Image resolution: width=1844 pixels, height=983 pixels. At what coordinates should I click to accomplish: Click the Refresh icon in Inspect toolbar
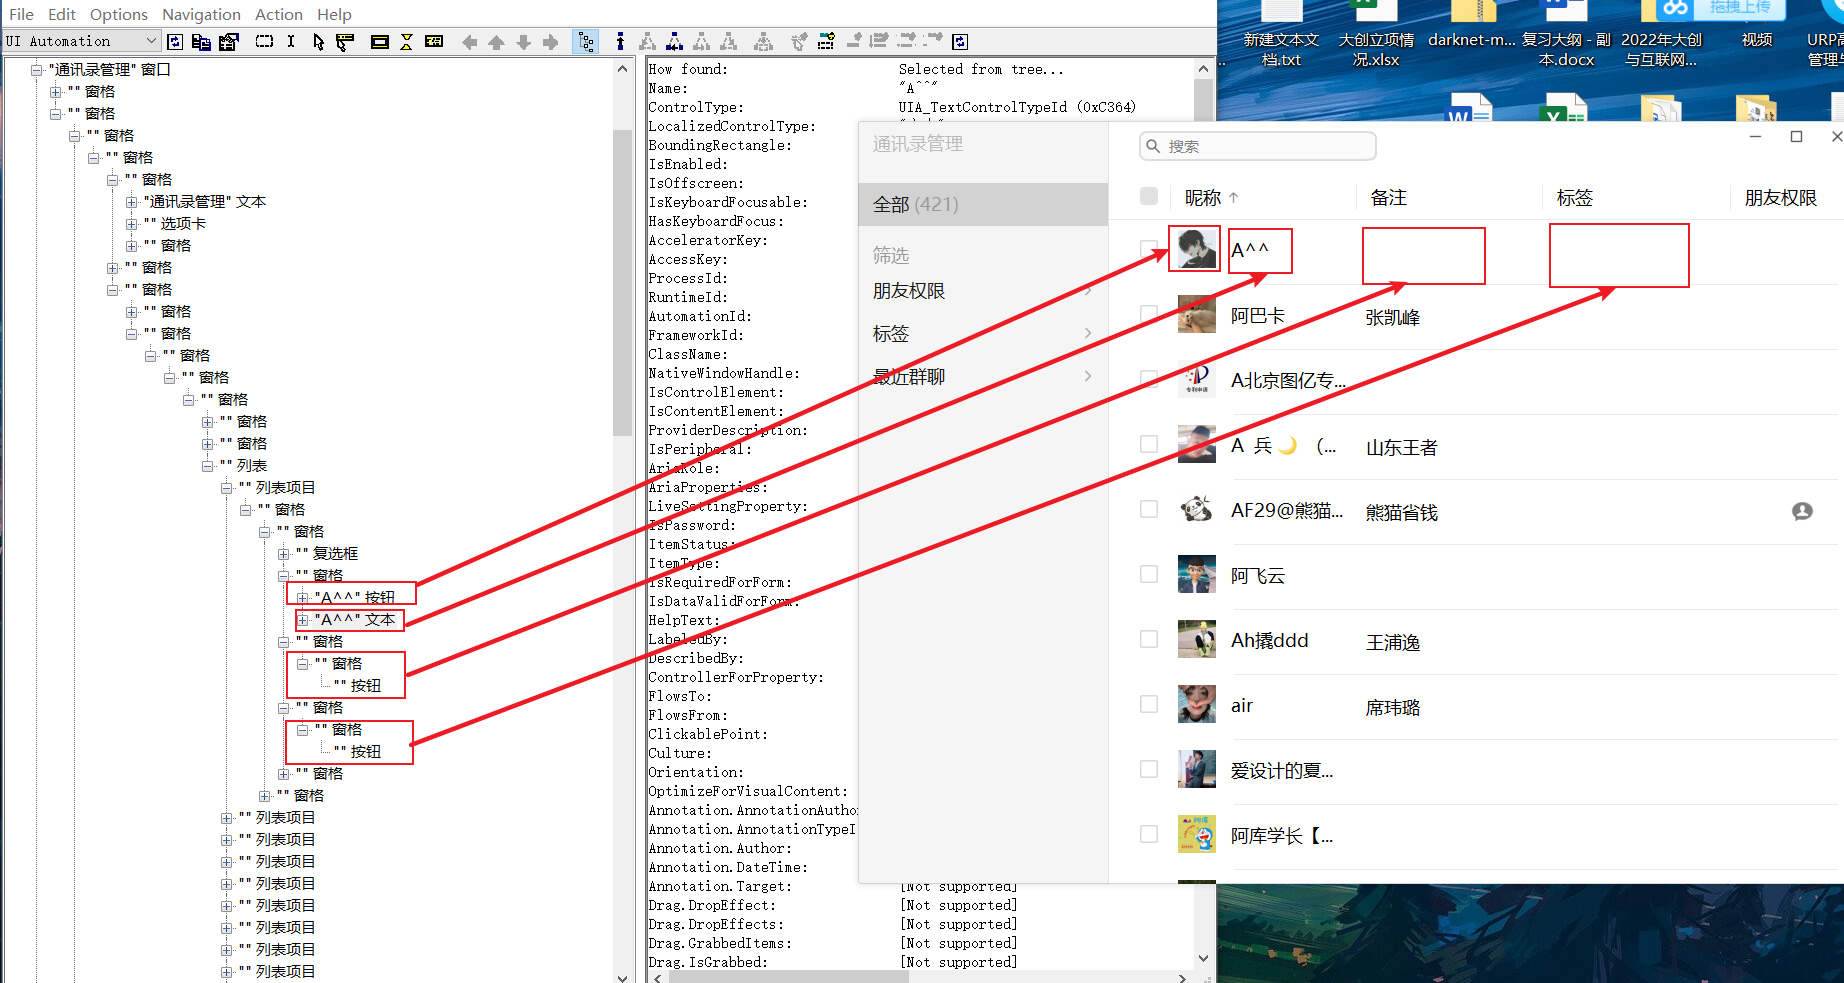pyautogui.click(x=175, y=41)
